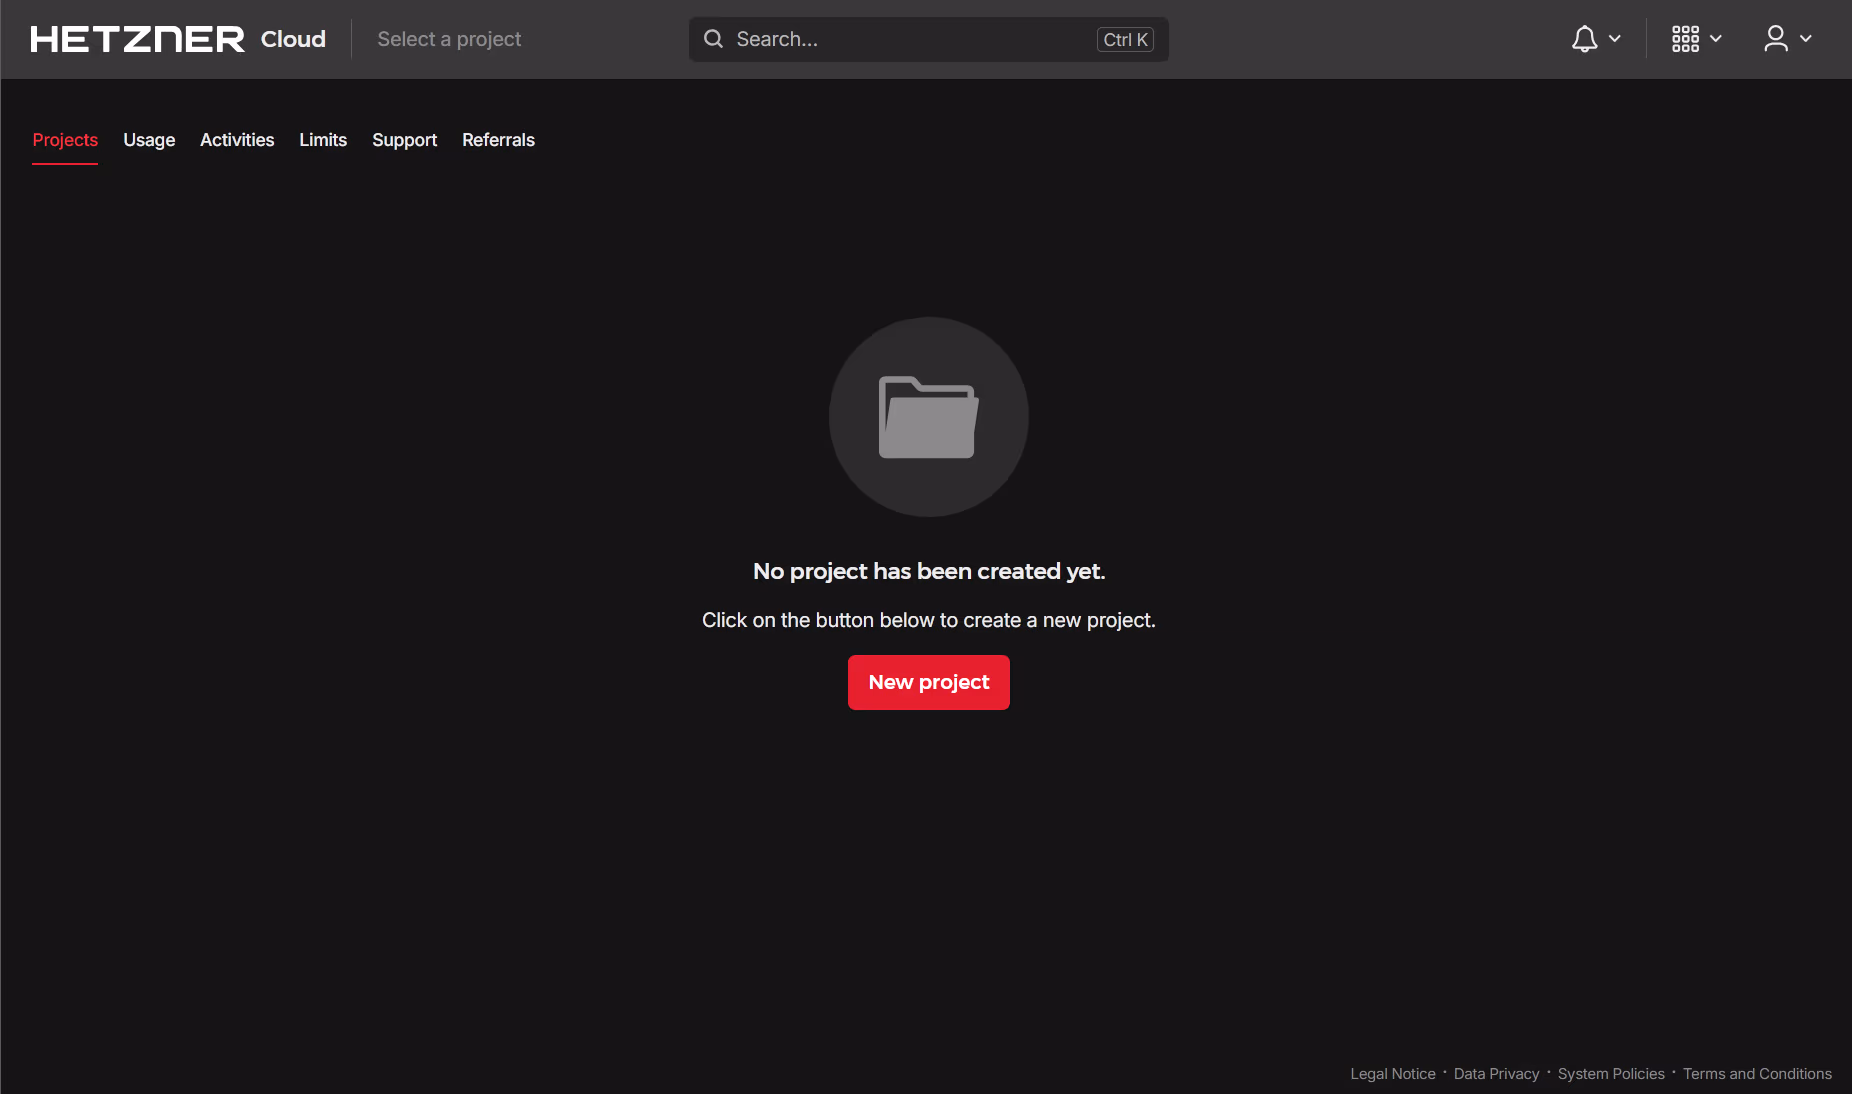Click the Ctrl K shortcut badge

click(1125, 39)
